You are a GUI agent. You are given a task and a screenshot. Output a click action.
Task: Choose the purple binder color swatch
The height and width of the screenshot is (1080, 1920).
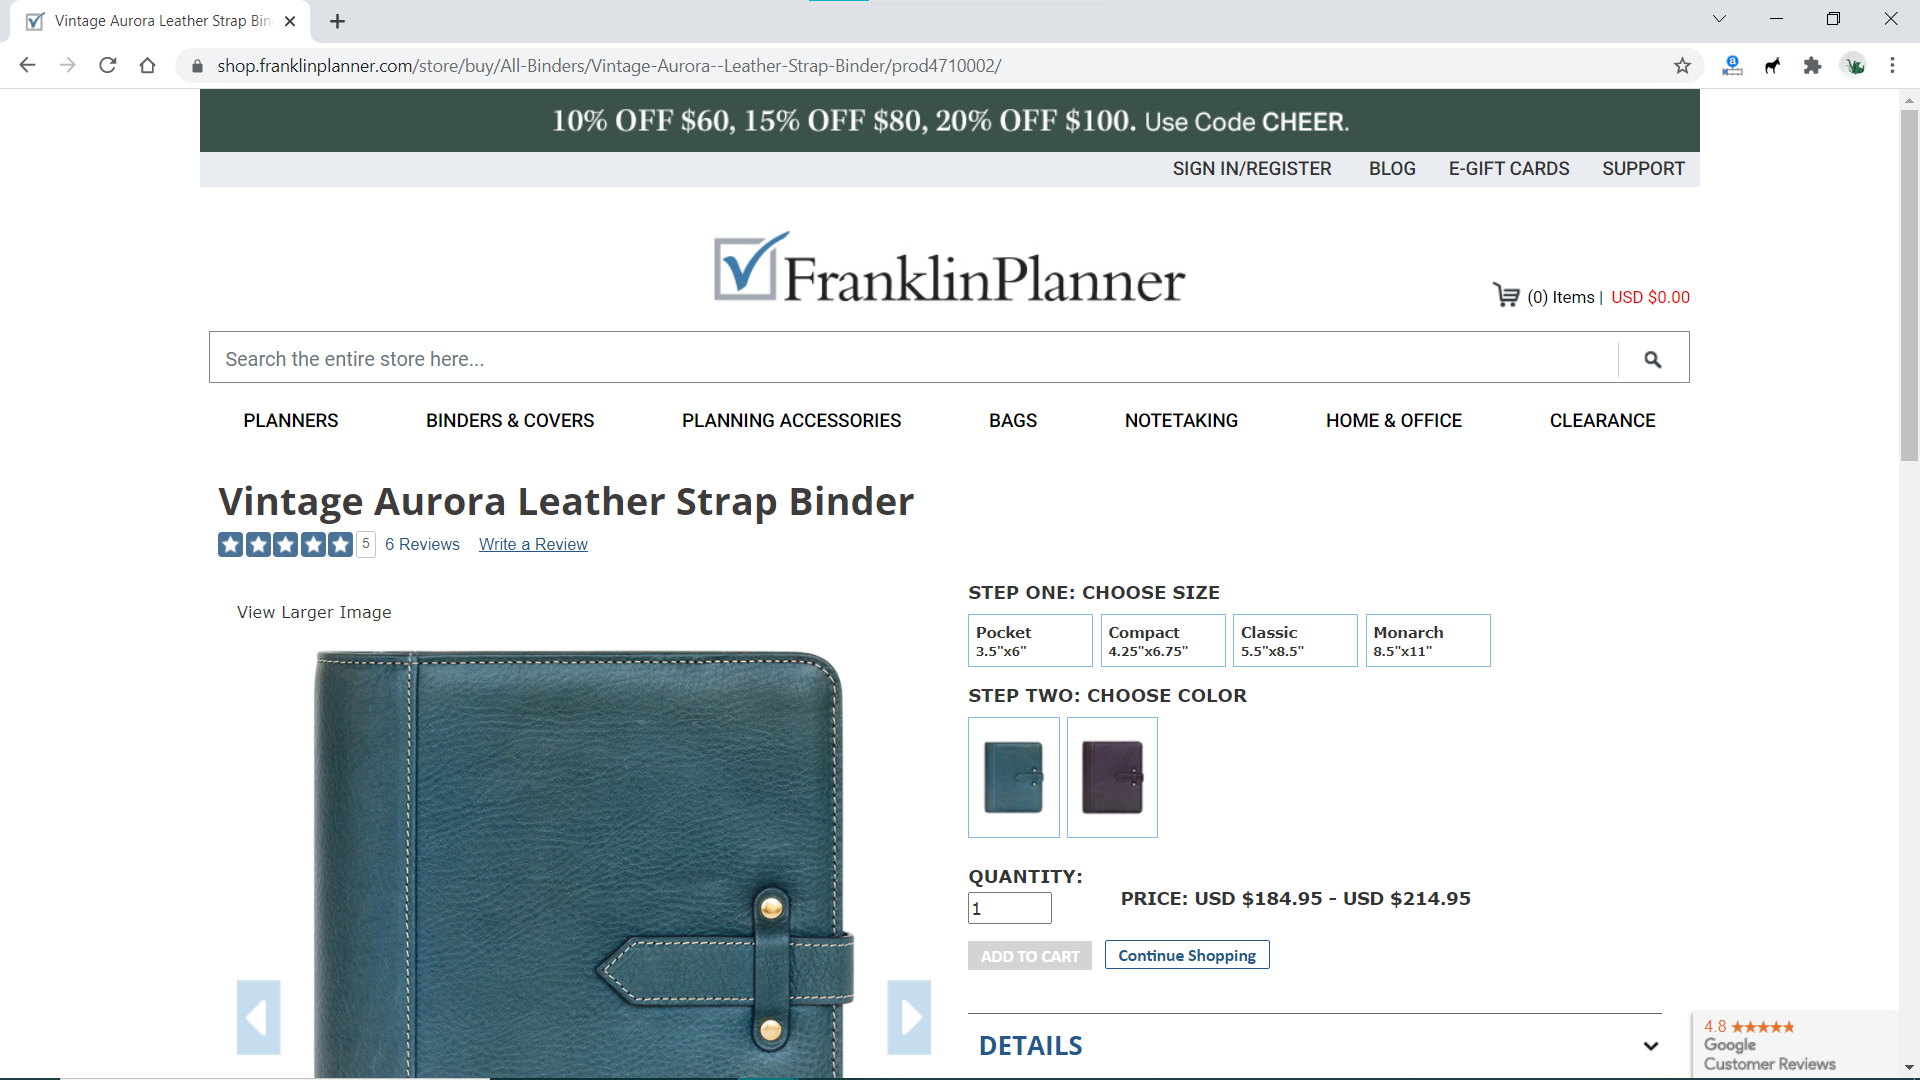[x=1112, y=777]
